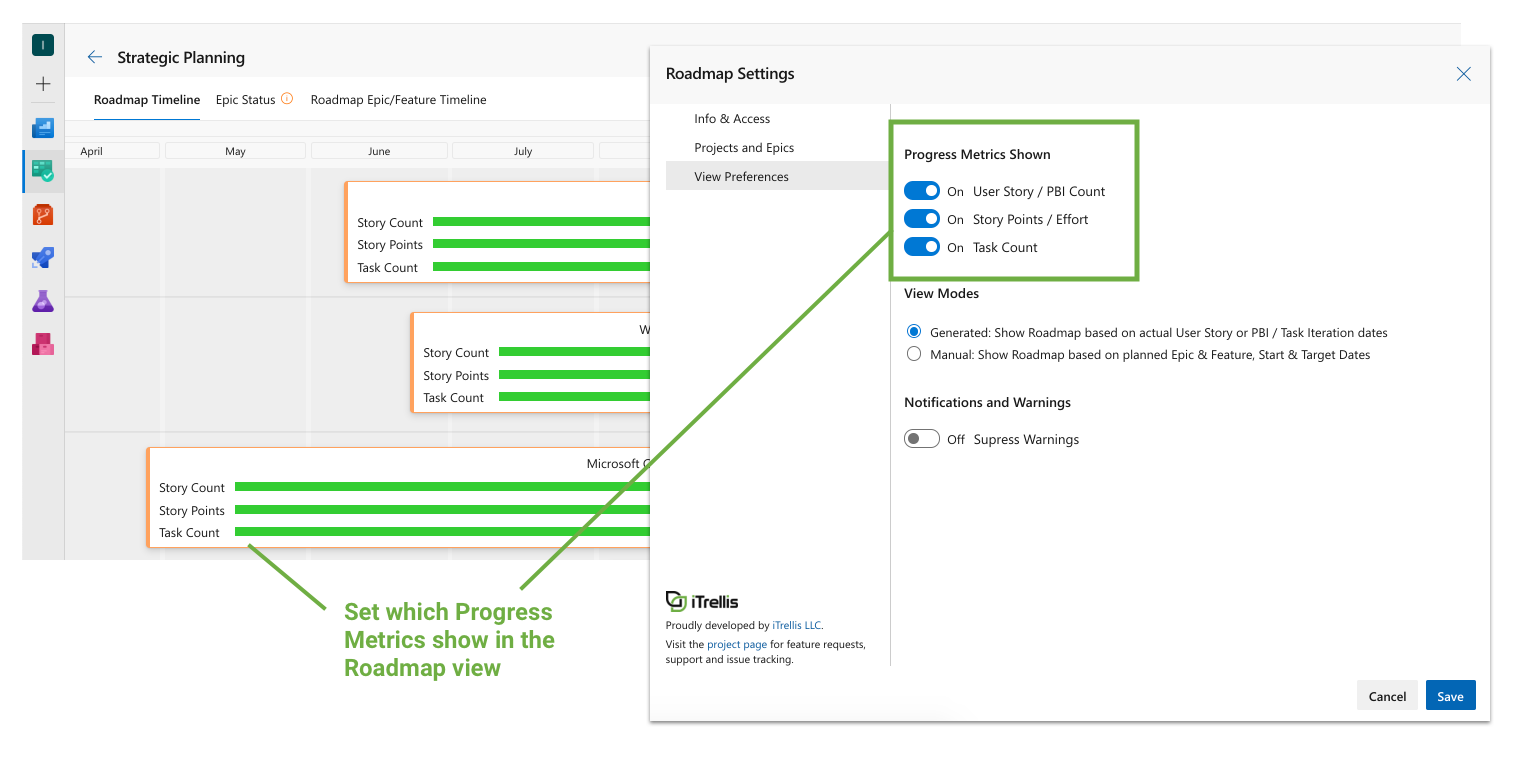Image resolution: width=1515 pixels, height=767 pixels.
Task: Open the project page link
Action: [x=737, y=644]
